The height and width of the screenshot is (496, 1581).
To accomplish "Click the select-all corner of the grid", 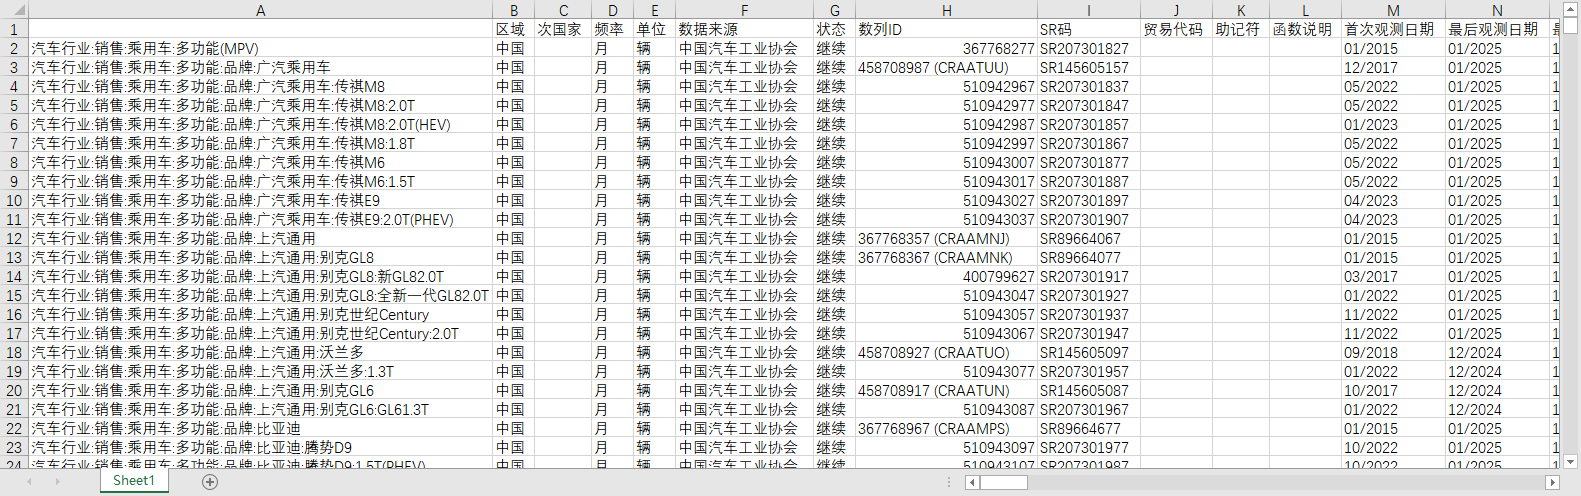I will tap(14, 10).
